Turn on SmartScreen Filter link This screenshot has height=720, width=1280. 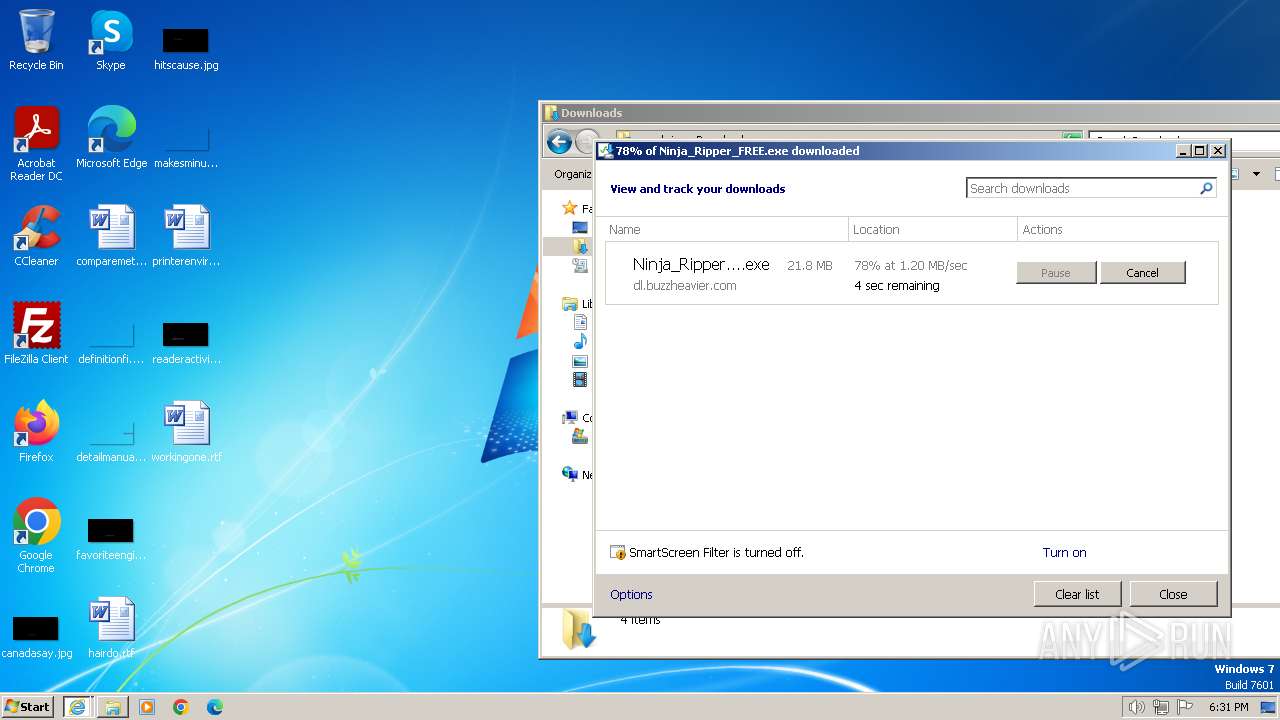click(1064, 552)
